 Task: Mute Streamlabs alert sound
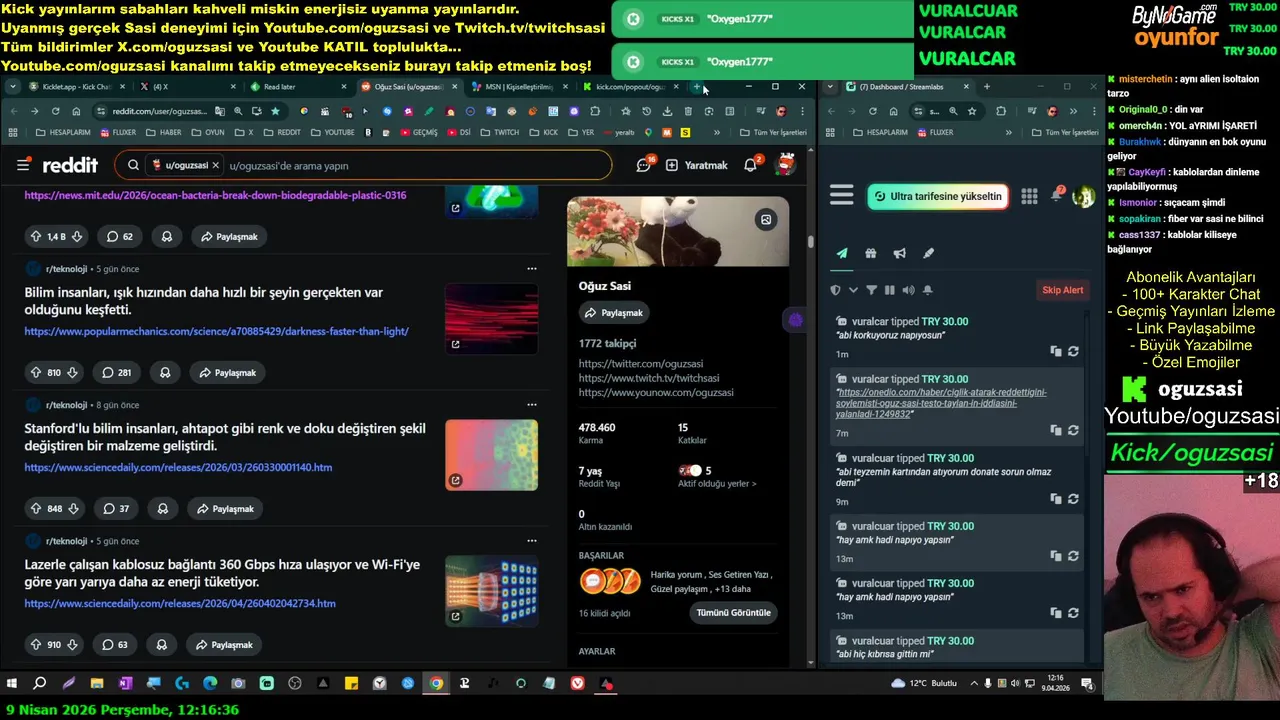908,290
